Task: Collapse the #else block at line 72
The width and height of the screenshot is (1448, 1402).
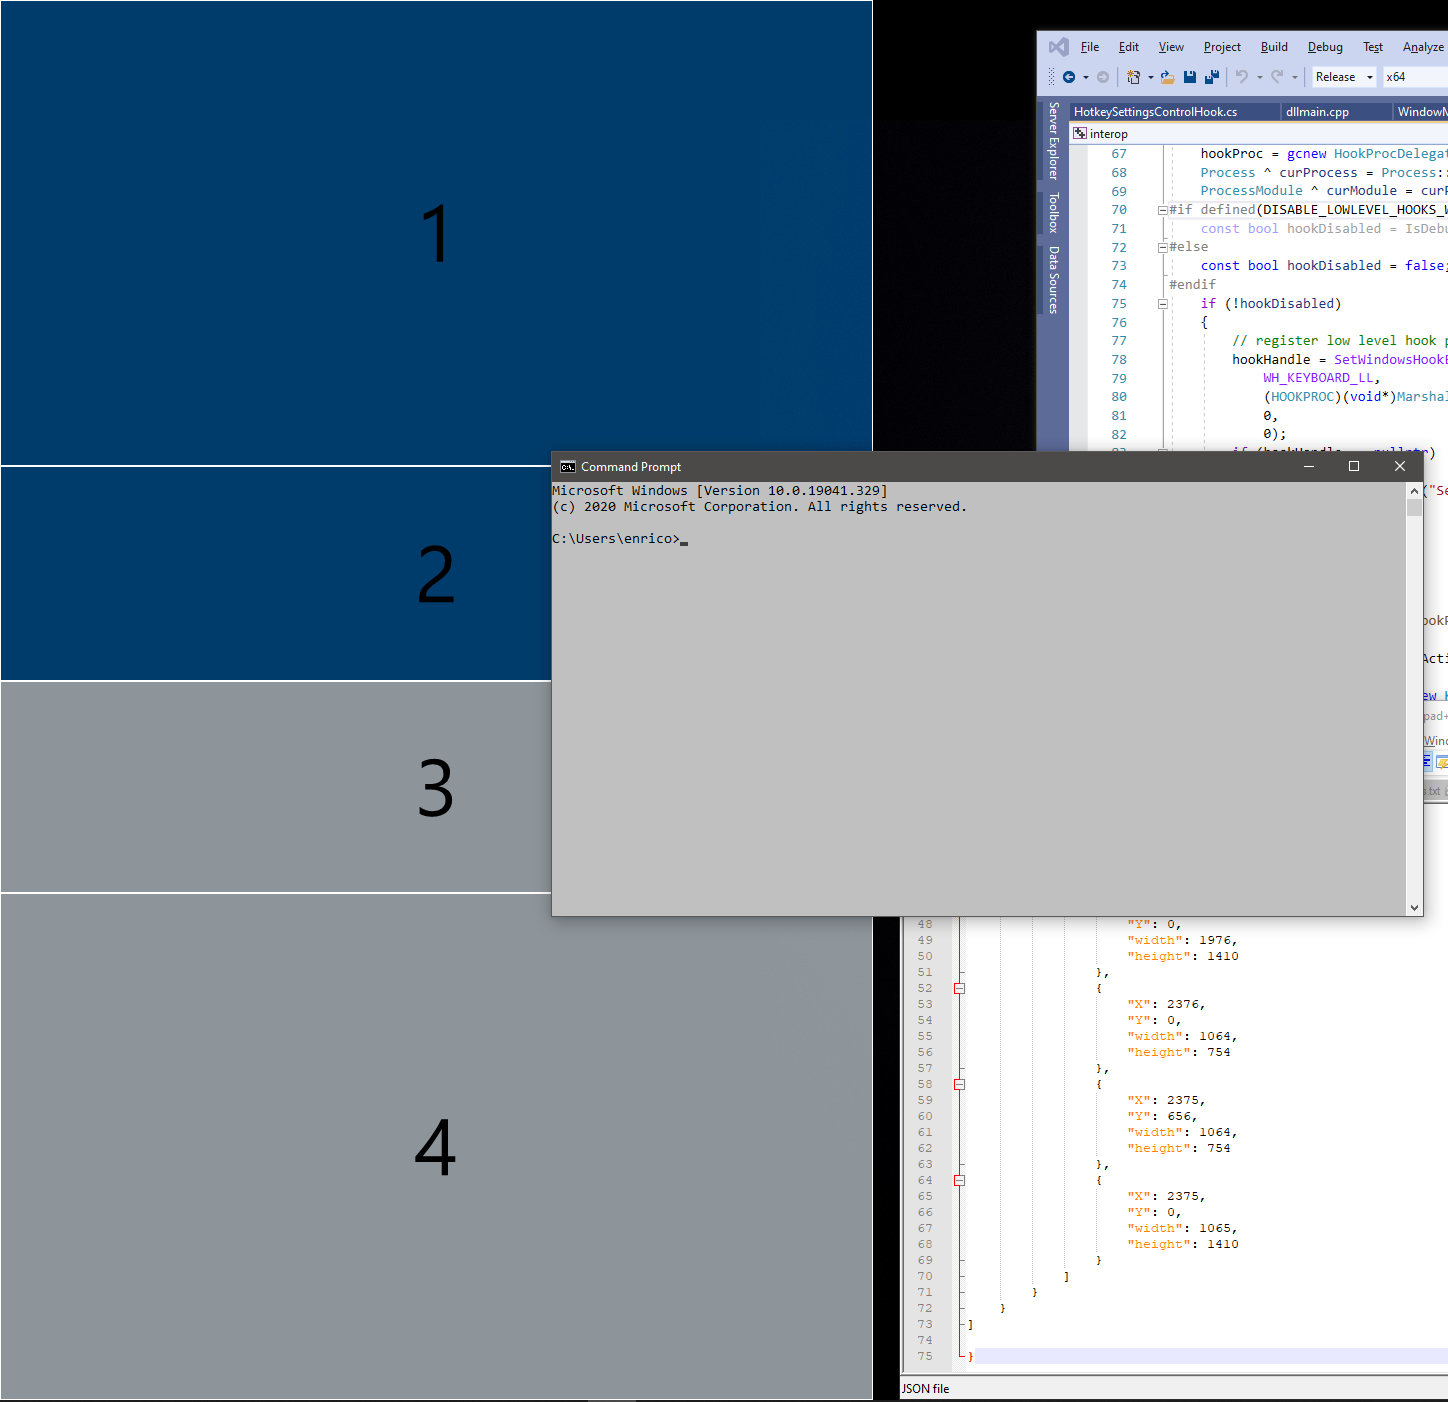Action: tap(1163, 247)
